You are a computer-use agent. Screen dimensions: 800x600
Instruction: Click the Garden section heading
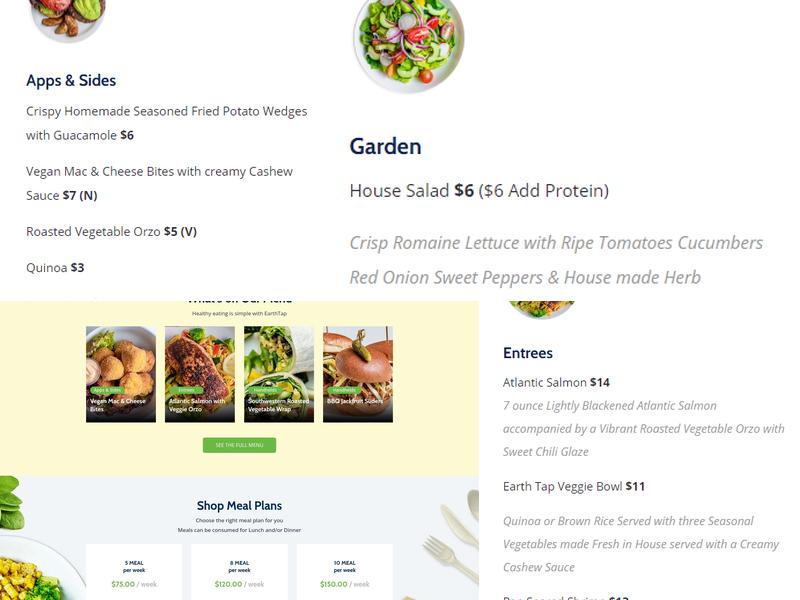pyautogui.click(x=385, y=146)
